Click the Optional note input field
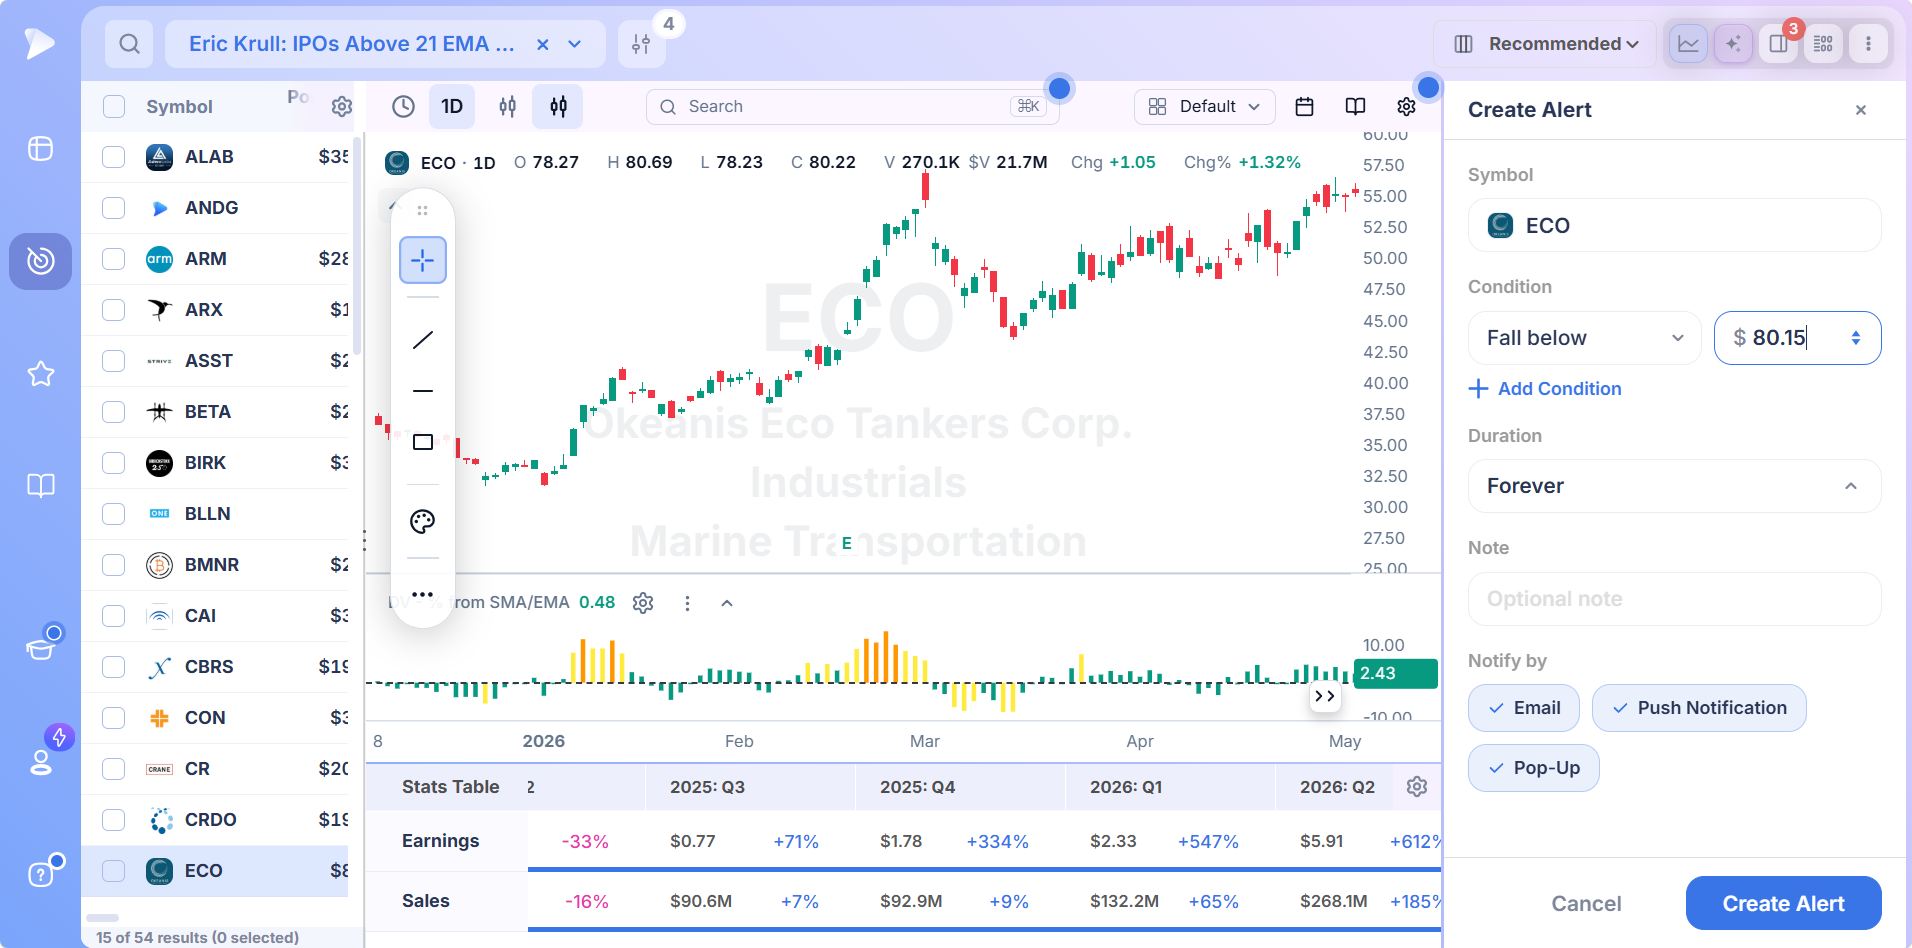1912x948 pixels. 1674,599
